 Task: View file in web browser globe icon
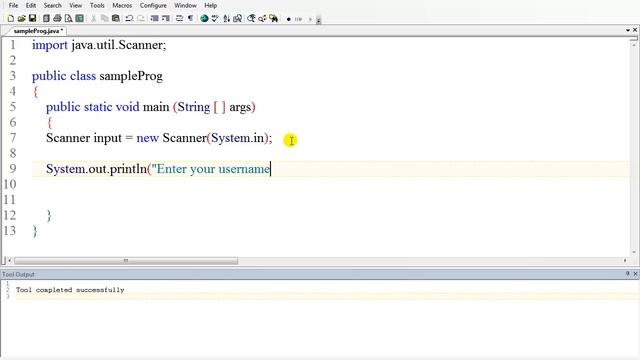point(204,18)
